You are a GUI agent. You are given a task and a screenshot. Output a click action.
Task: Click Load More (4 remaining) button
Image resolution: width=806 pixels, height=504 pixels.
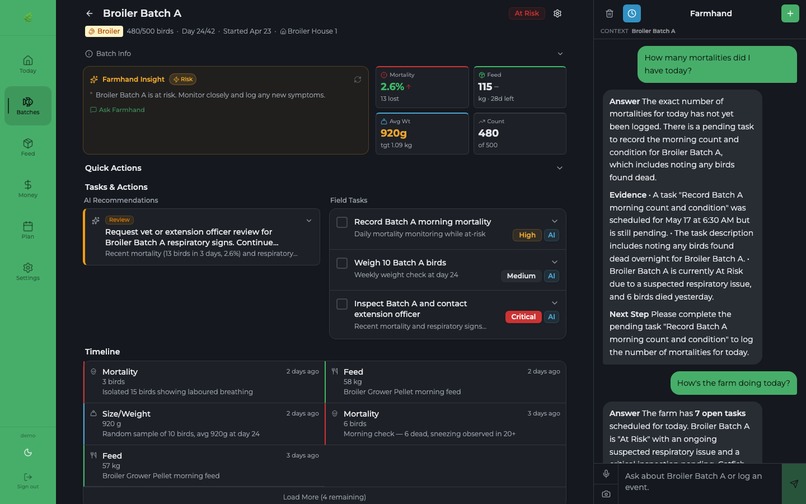coord(324,497)
